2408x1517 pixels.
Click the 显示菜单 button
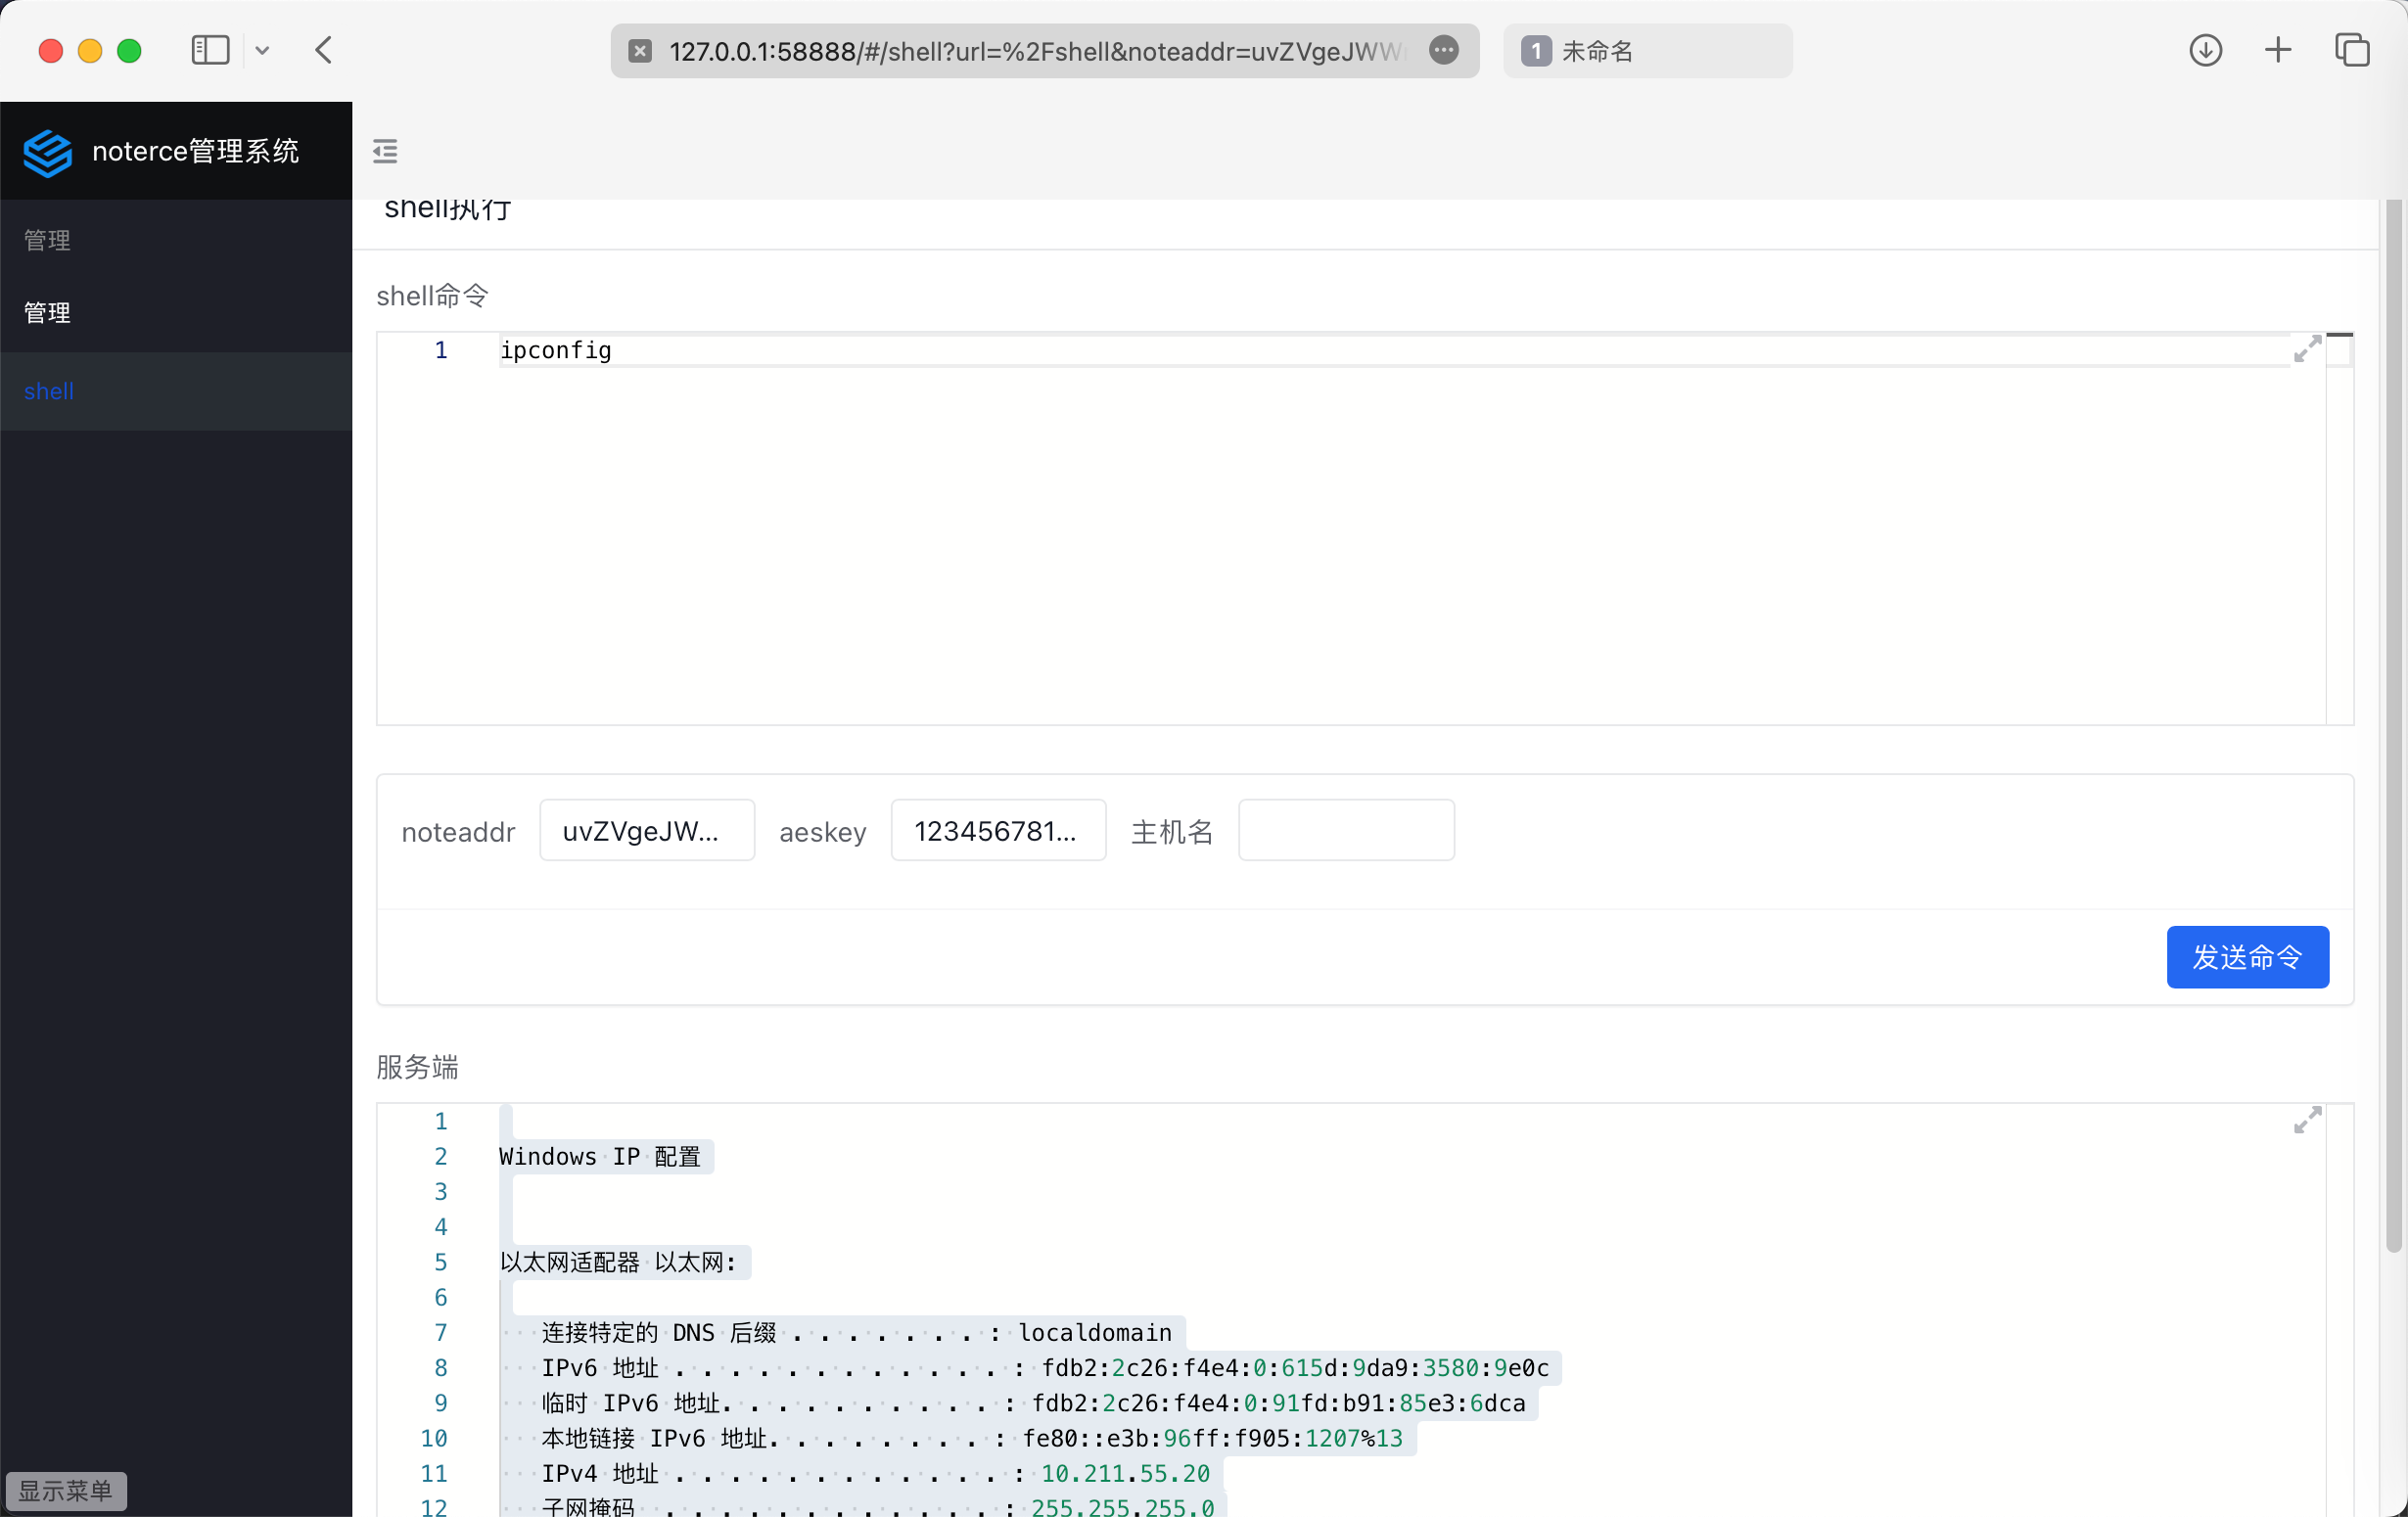coord(66,1490)
